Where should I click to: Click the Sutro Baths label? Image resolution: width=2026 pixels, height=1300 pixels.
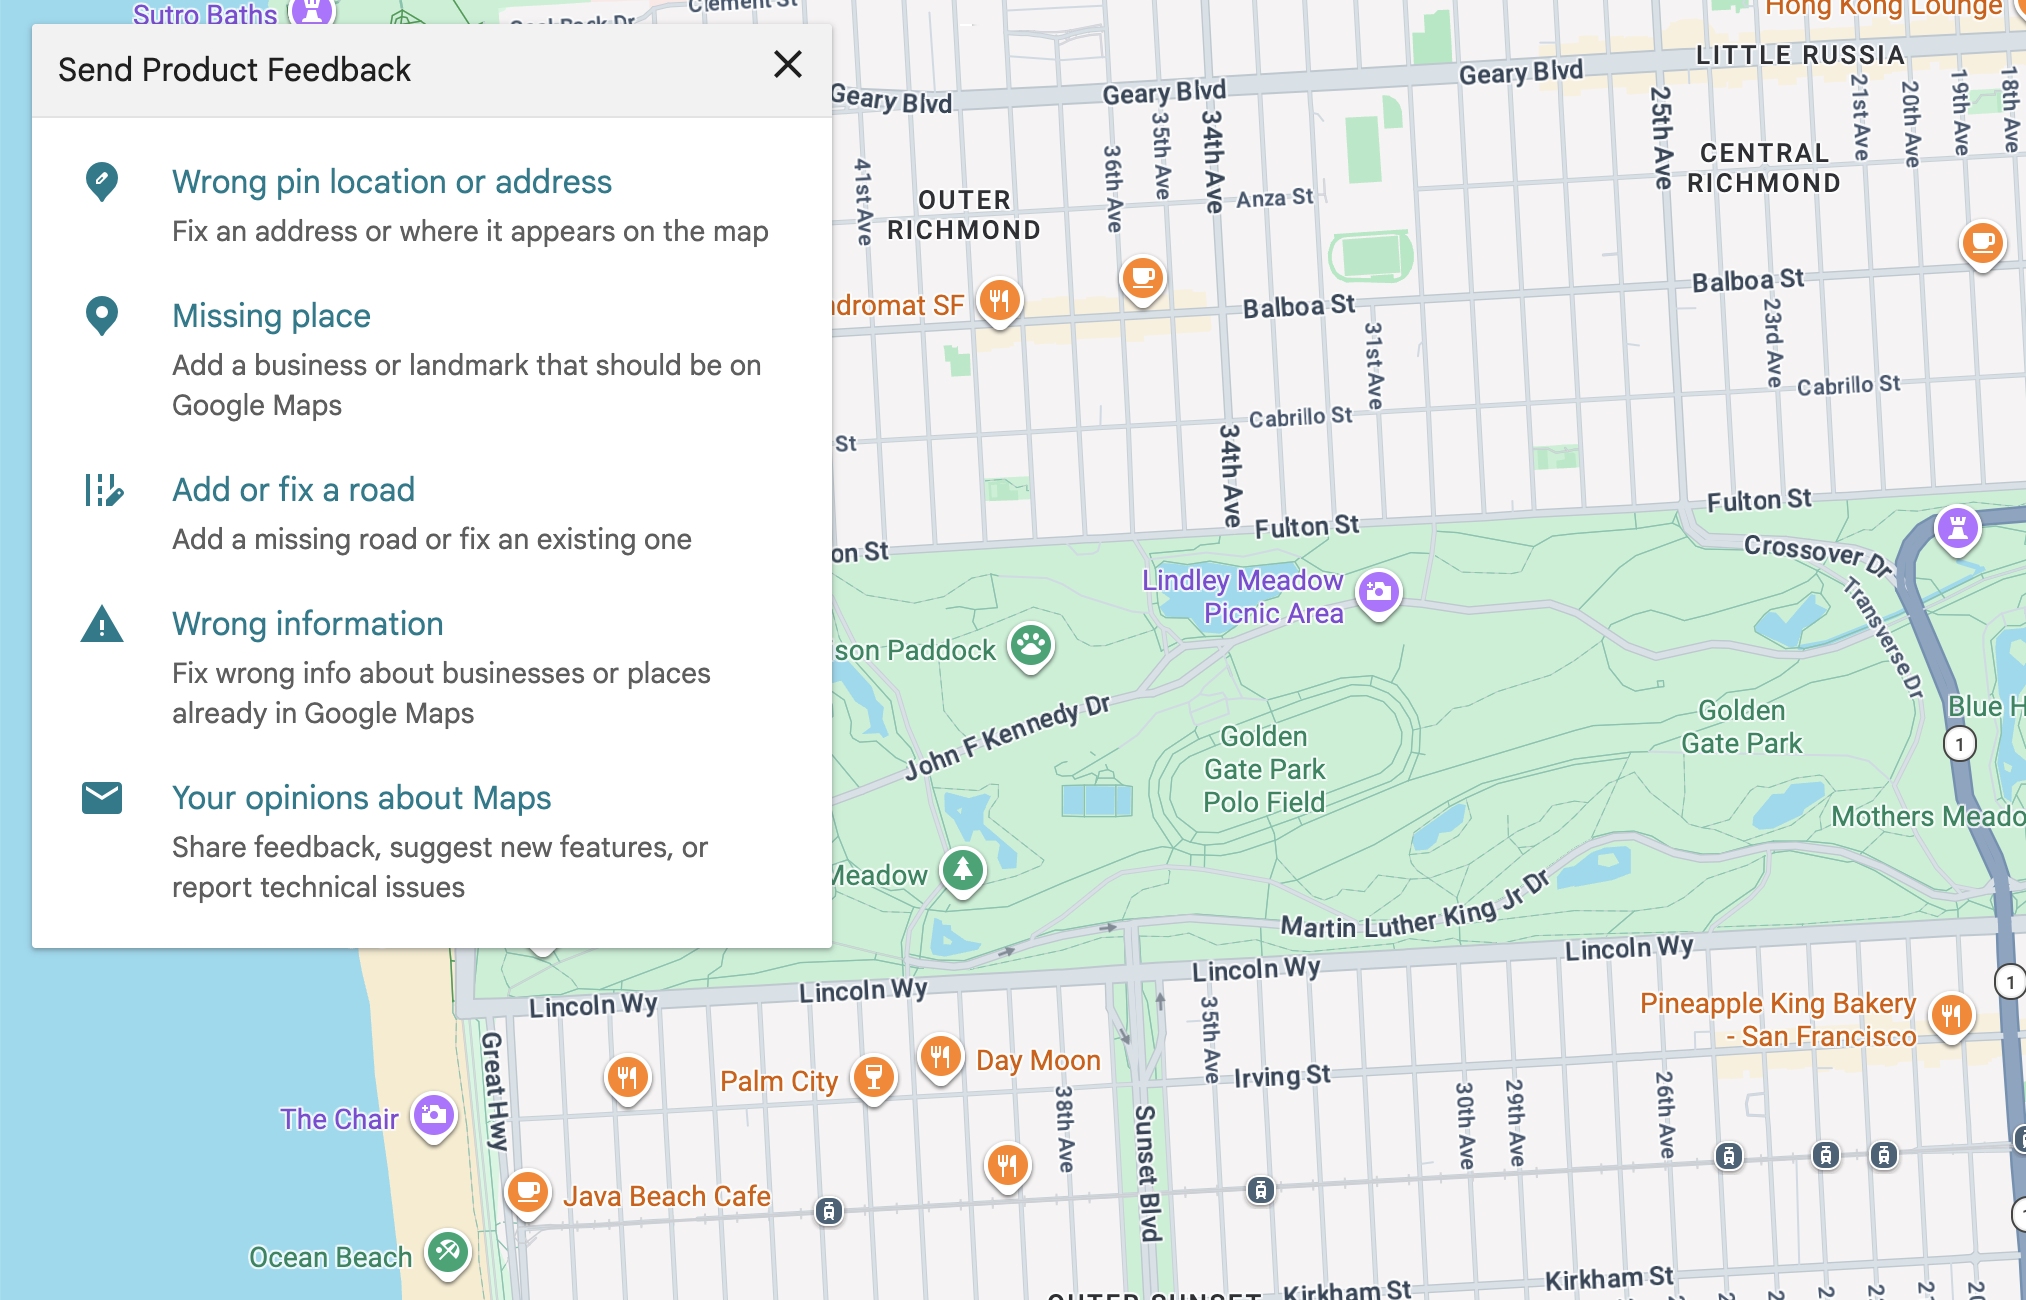tap(205, 14)
